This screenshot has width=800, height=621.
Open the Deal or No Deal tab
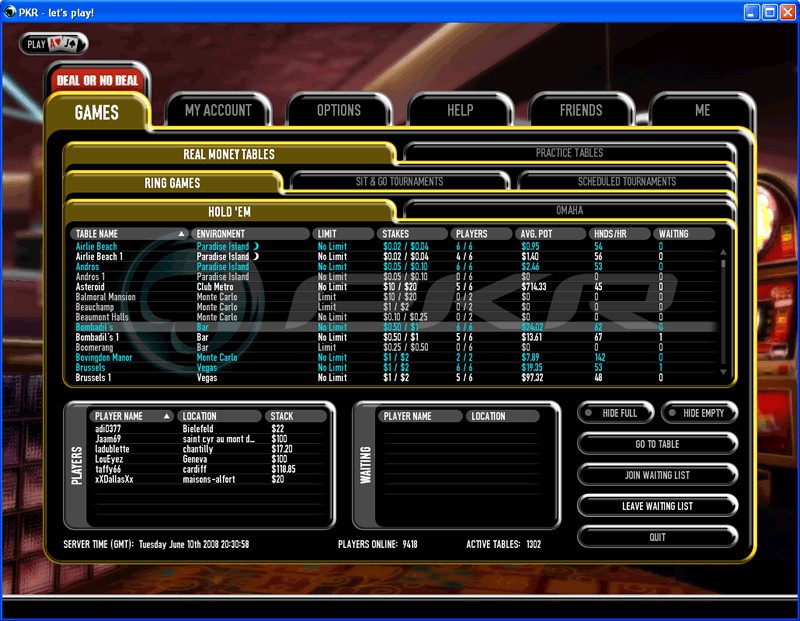(x=97, y=80)
